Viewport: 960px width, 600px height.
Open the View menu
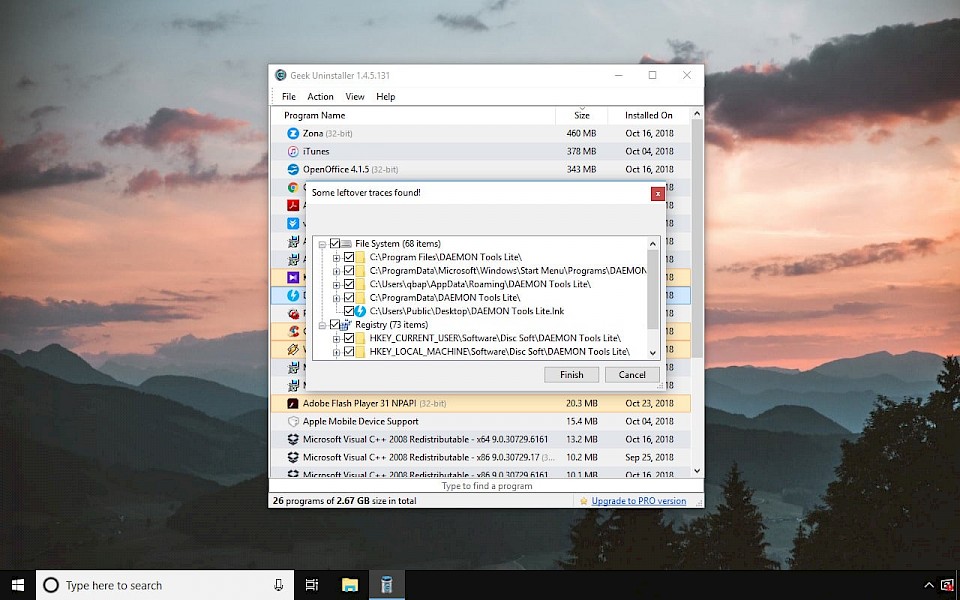pyautogui.click(x=355, y=97)
